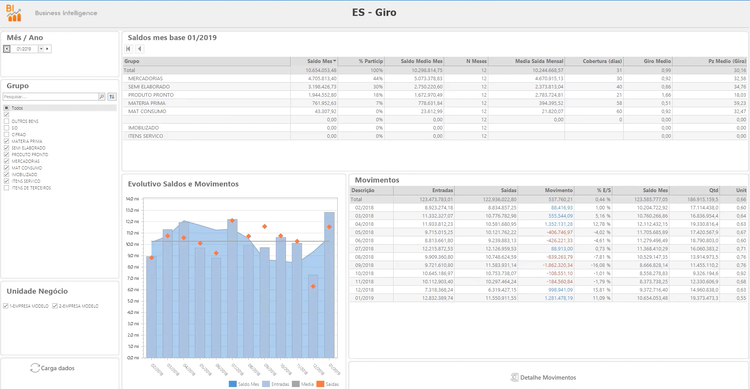Check the OUTROS BENS group checkbox
The image size is (750, 389).
point(7,122)
